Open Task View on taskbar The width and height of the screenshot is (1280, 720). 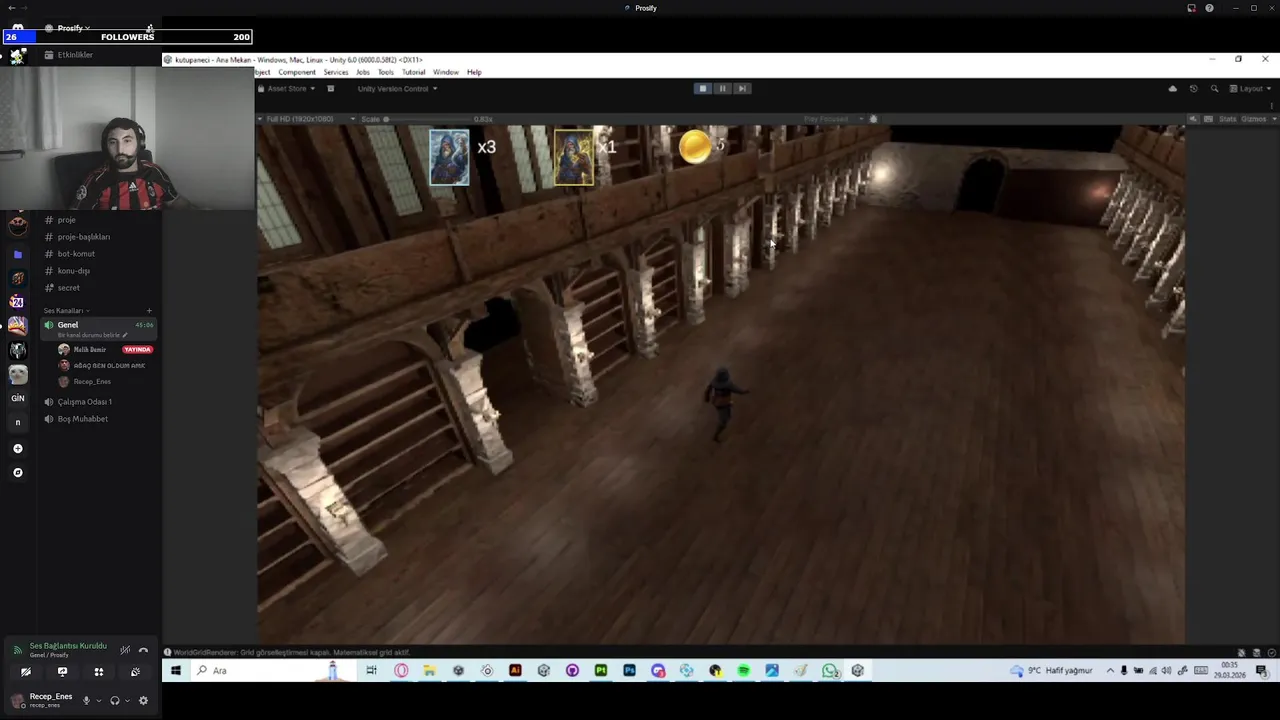click(x=371, y=671)
